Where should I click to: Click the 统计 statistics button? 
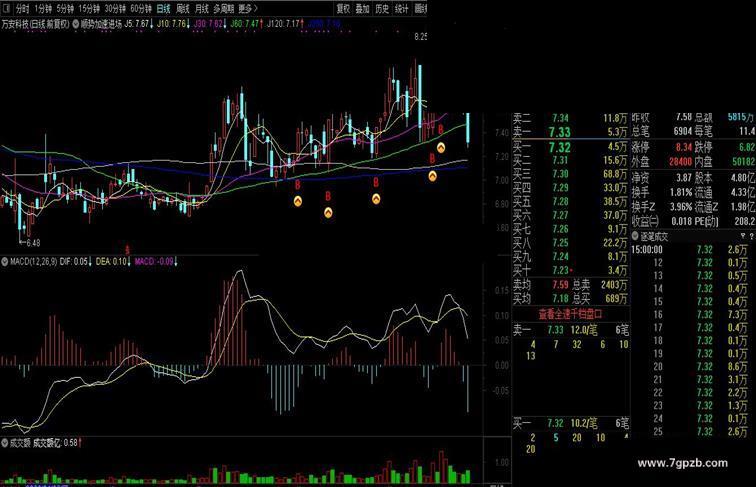coord(401,9)
